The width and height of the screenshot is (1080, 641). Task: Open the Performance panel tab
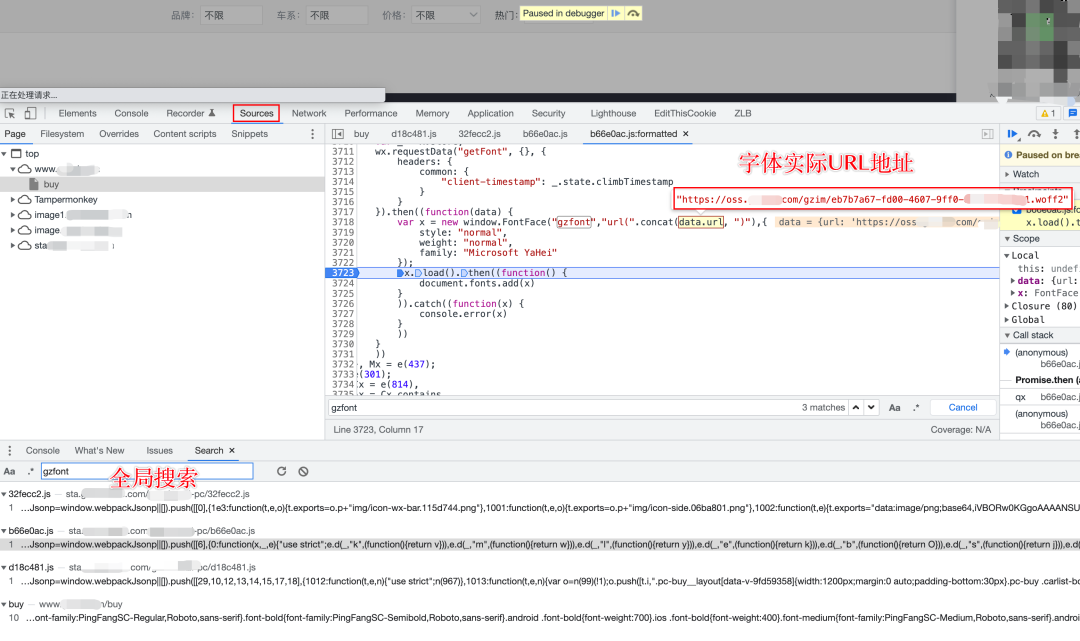tap(371, 114)
